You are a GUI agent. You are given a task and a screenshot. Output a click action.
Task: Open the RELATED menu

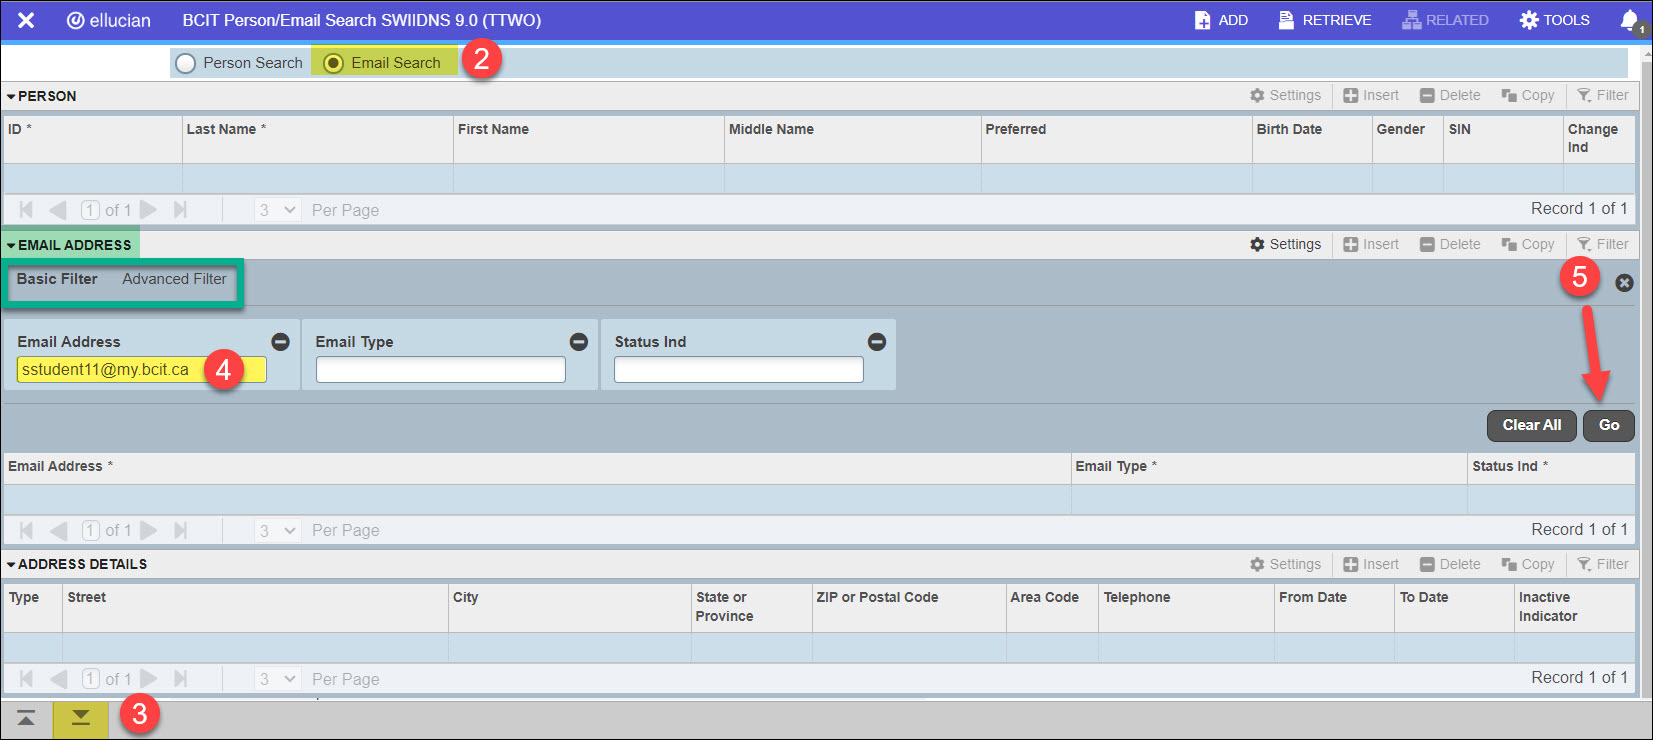pos(1445,20)
